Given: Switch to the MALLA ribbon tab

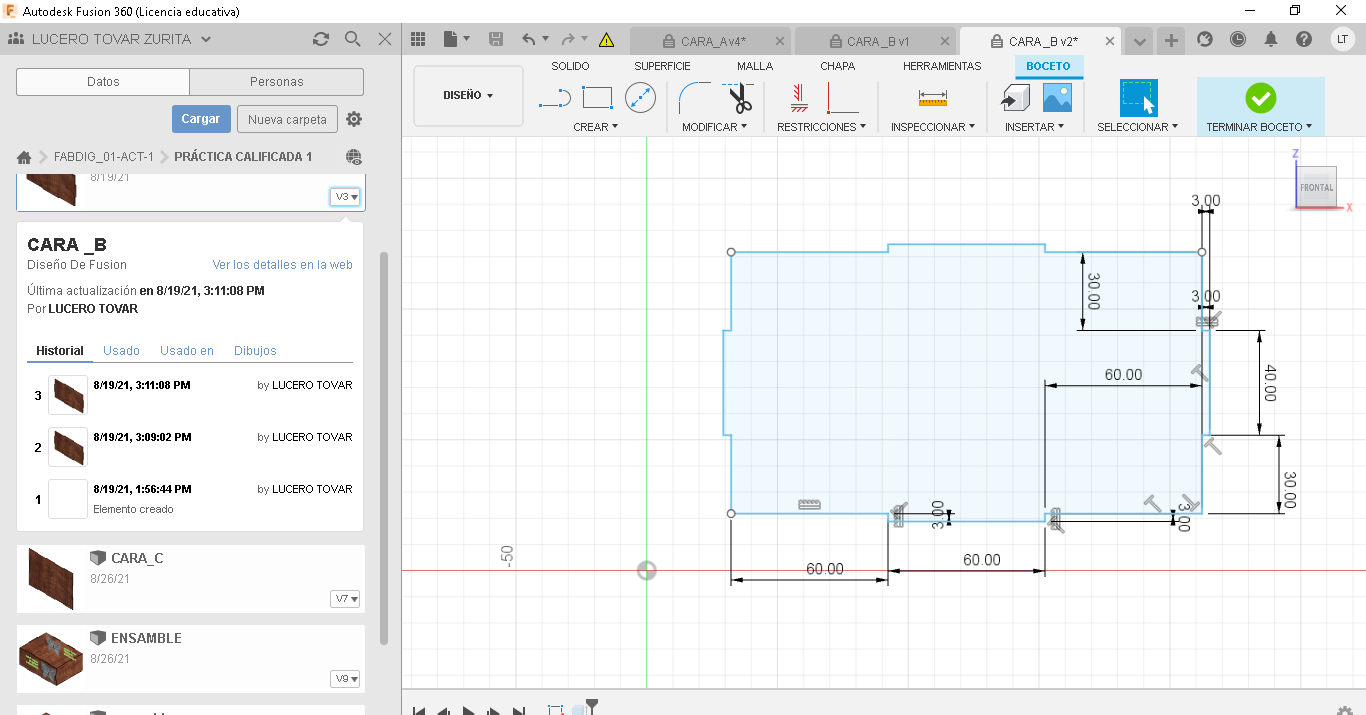Looking at the screenshot, I should 755,66.
